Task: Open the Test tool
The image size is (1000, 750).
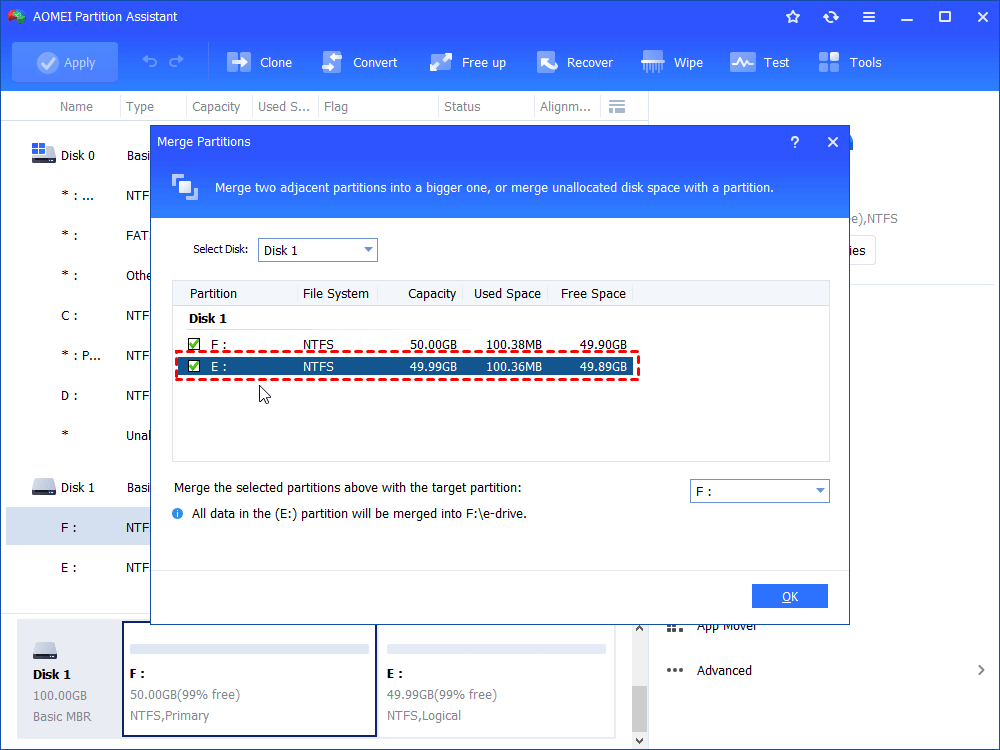Action: [x=759, y=62]
